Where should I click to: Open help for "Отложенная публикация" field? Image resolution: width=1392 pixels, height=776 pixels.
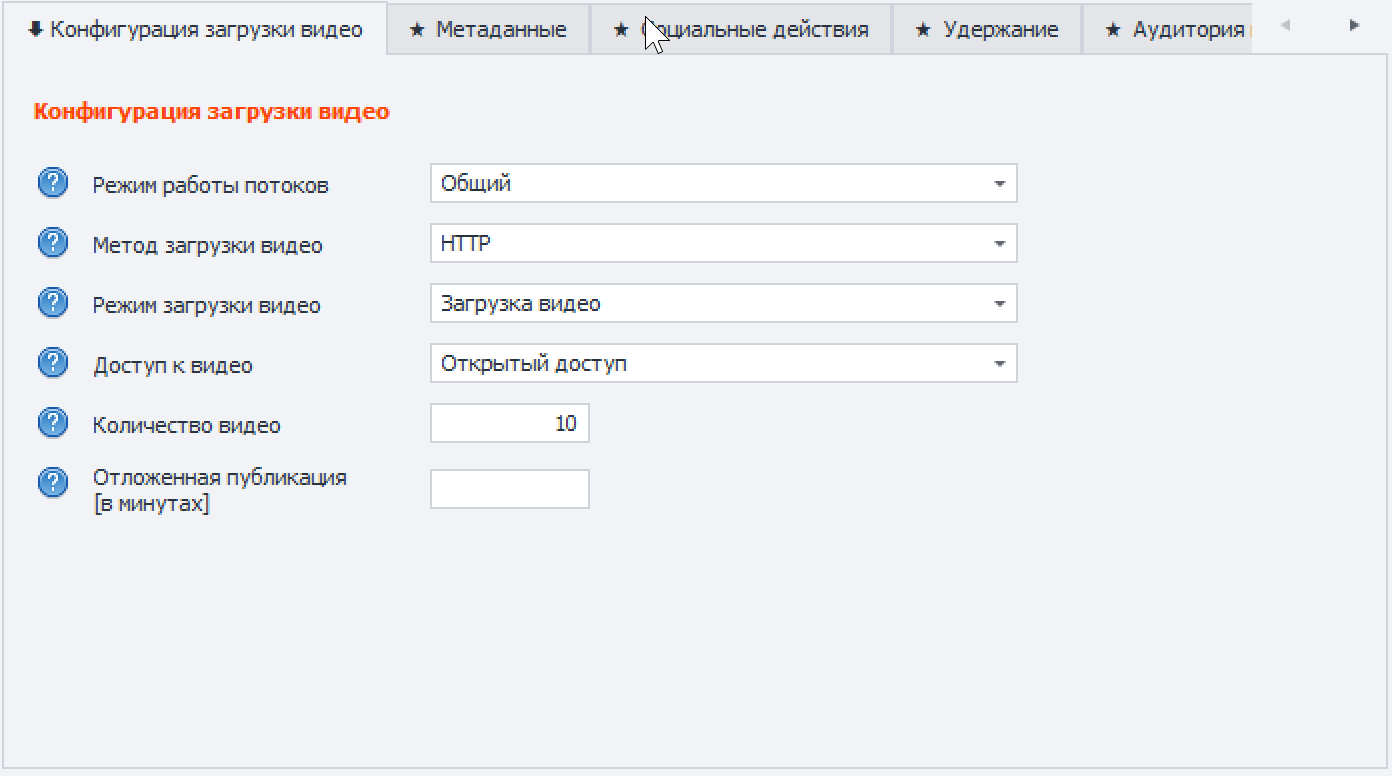[x=52, y=482]
